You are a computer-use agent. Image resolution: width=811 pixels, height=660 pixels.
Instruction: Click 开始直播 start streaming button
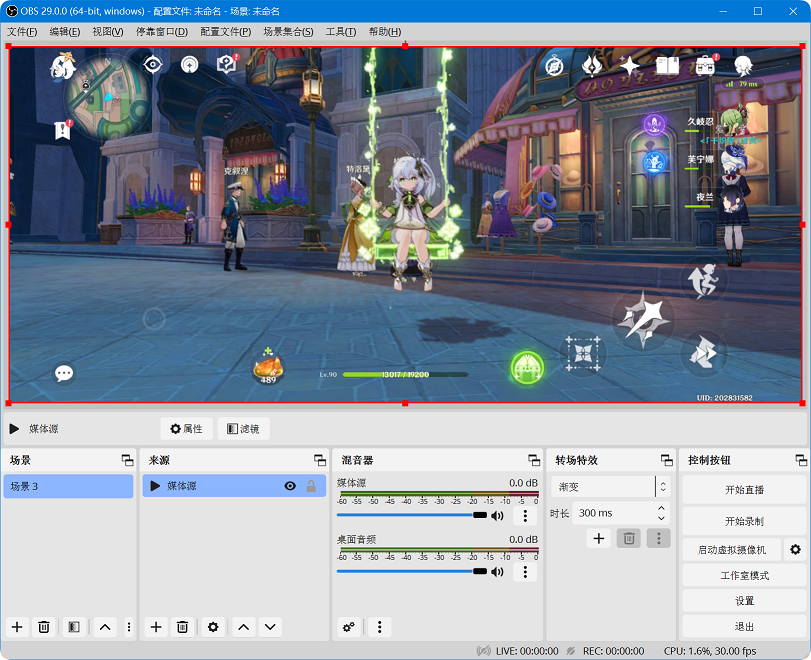pos(744,489)
